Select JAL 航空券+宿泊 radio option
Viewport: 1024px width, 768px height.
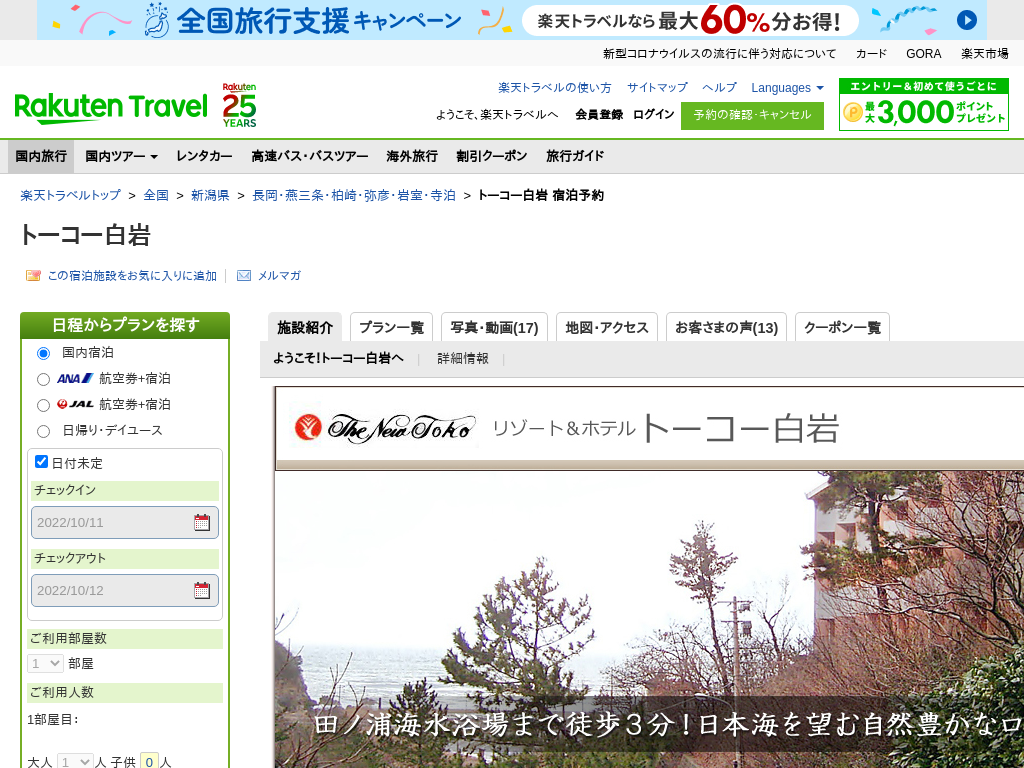click(43, 406)
